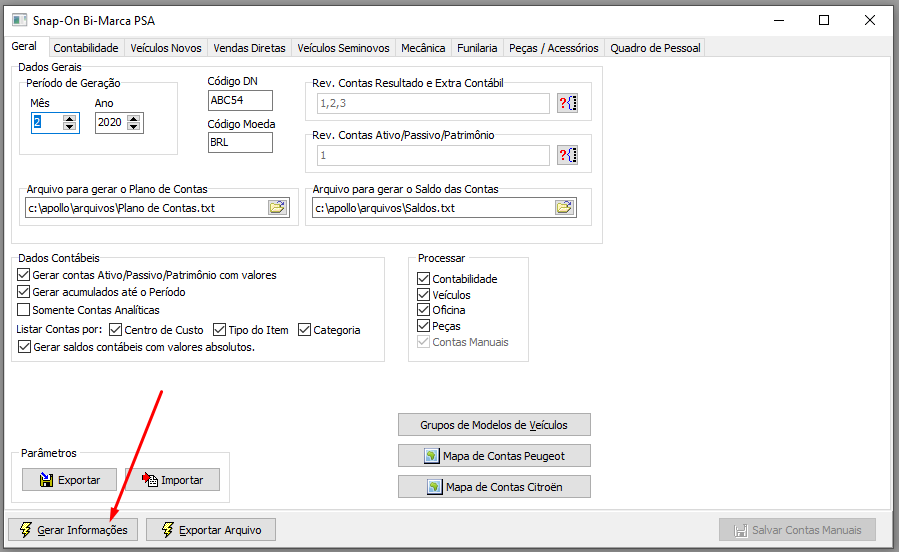Viewport: 899px width, 552px height.
Task: Close the Snap-On Bi-Marca PSA window
Action: coord(870,21)
